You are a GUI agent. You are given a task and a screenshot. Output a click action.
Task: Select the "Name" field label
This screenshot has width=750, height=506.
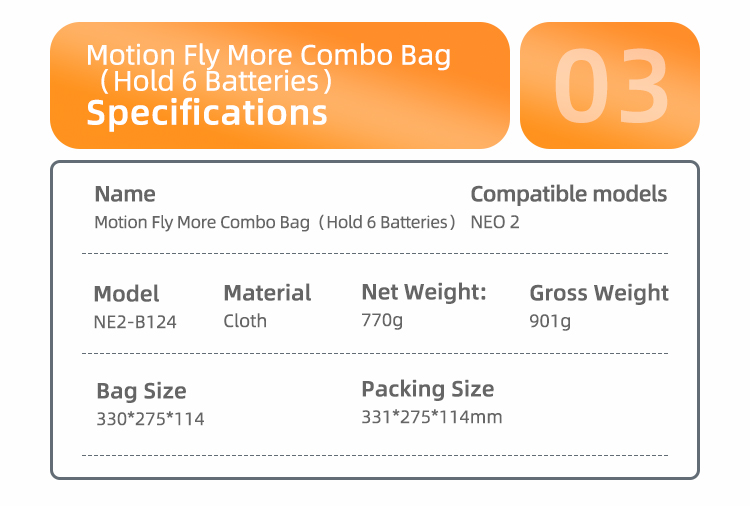(125, 194)
